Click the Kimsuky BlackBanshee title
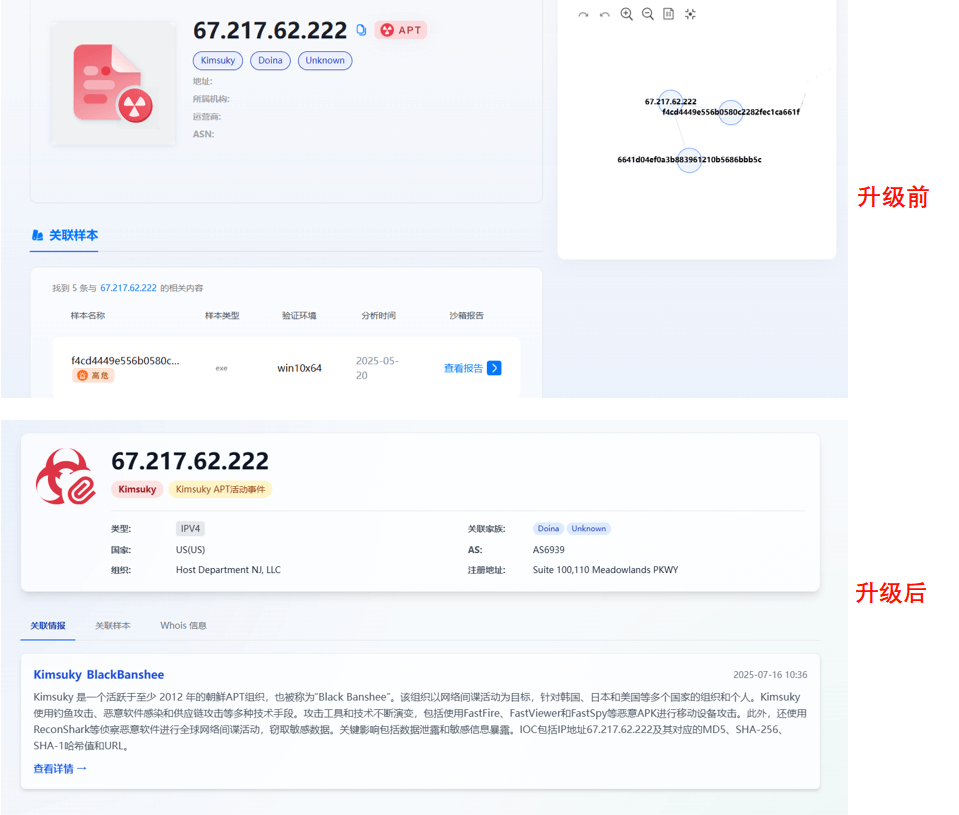 [98, 675]
